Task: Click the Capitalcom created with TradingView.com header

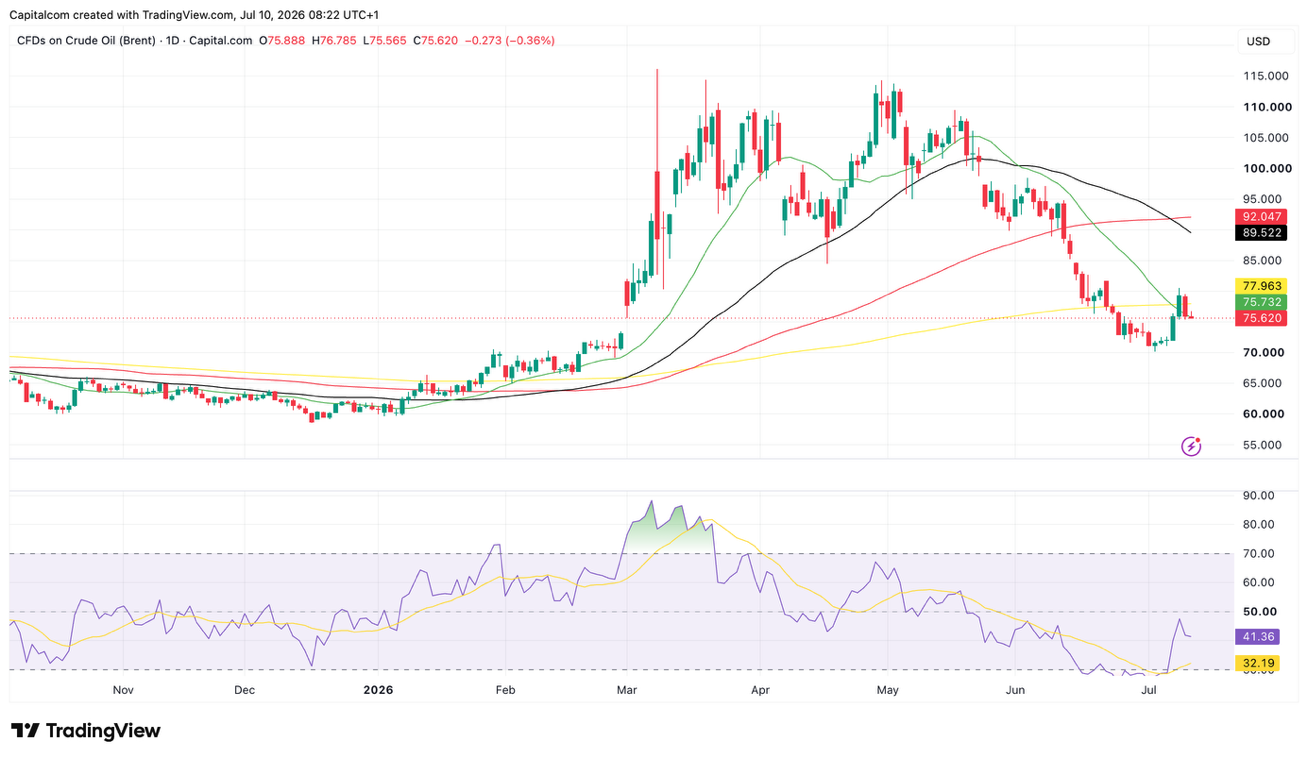Action: click(x=194, y=15)
